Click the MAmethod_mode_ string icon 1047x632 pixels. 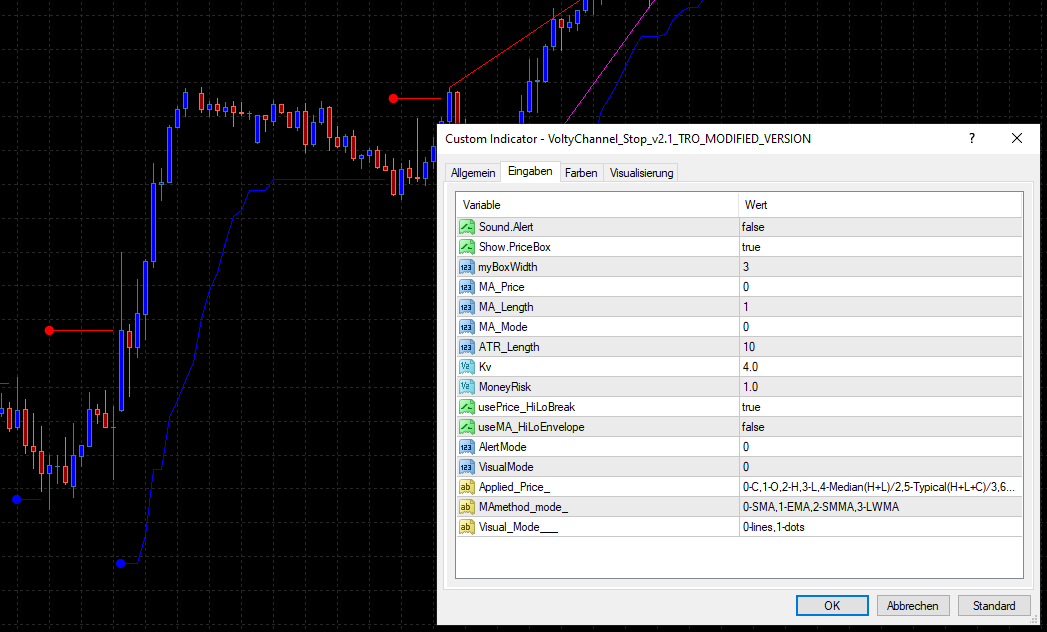point(466,507)
